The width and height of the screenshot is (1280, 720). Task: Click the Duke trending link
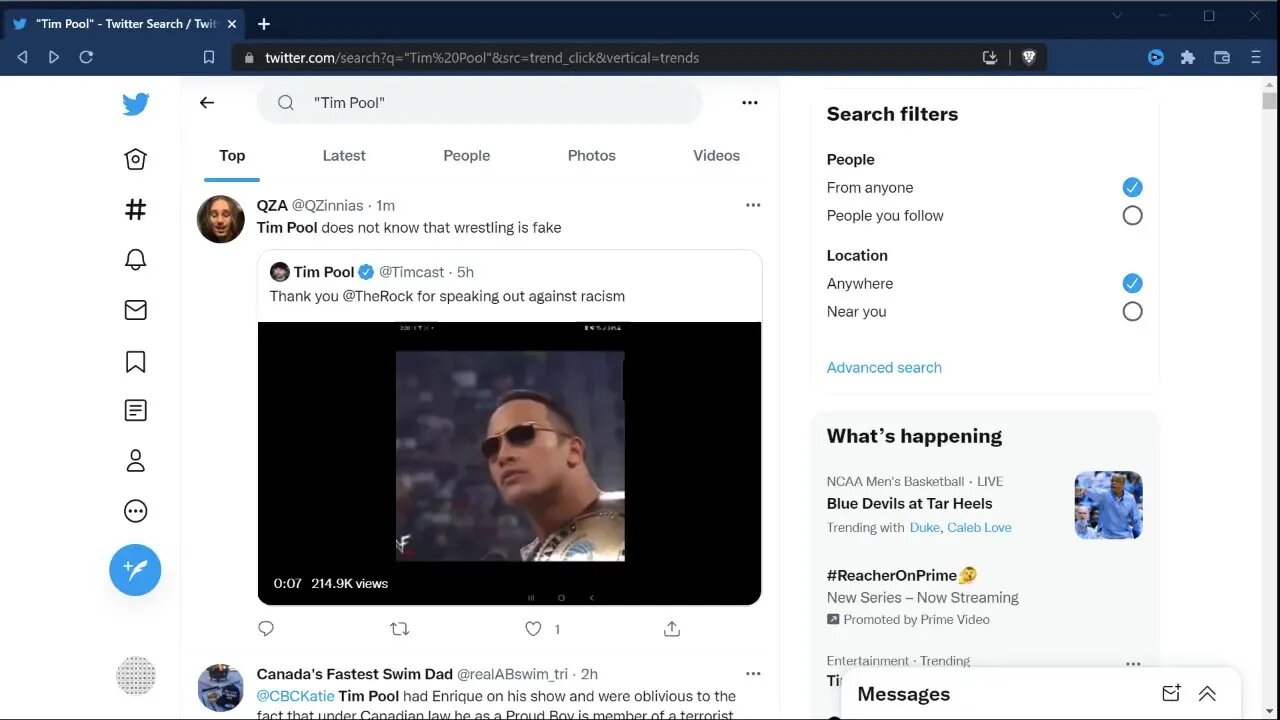coord(925,527)
